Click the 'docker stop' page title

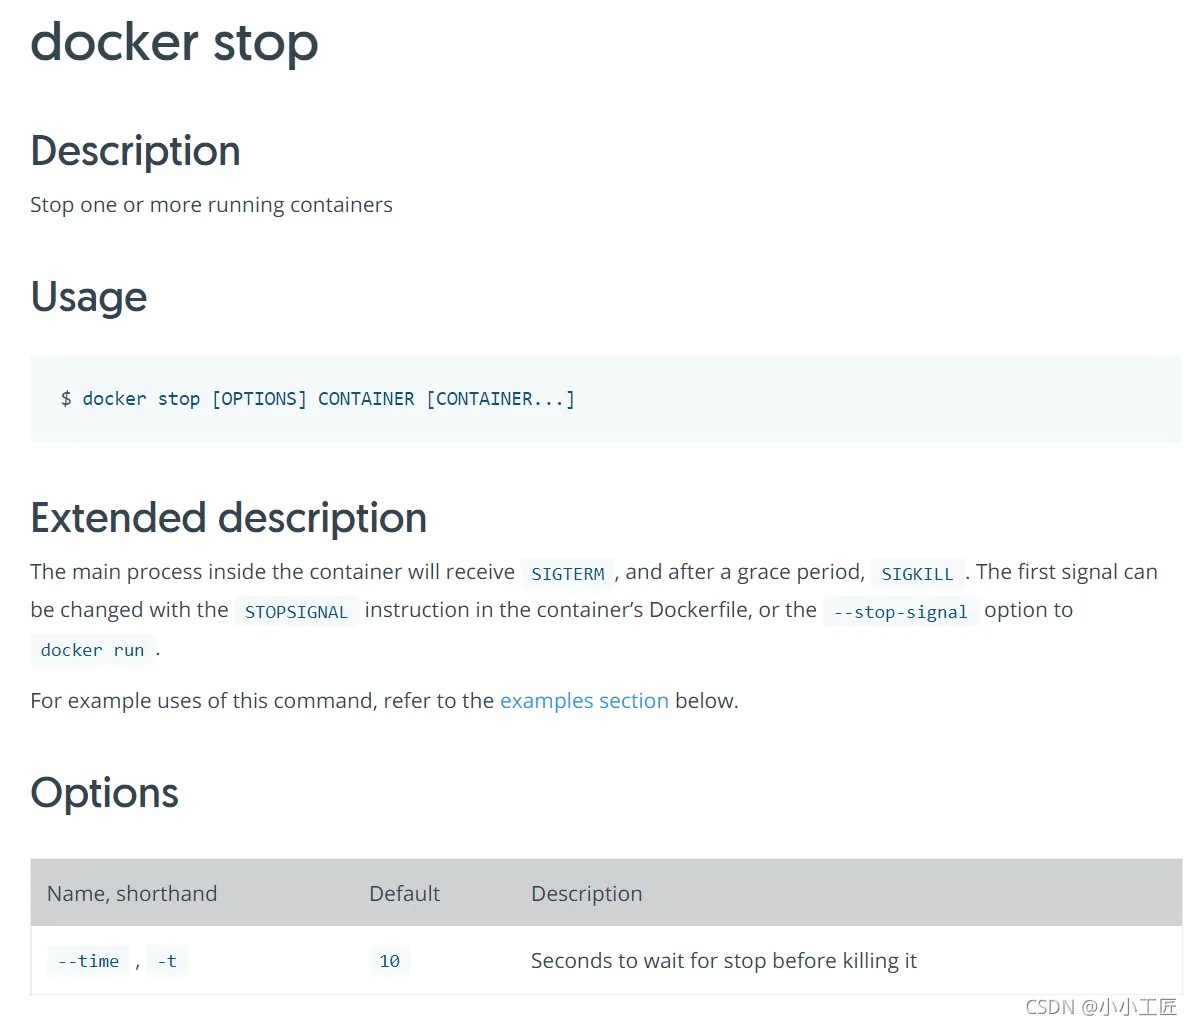point(174,43)
